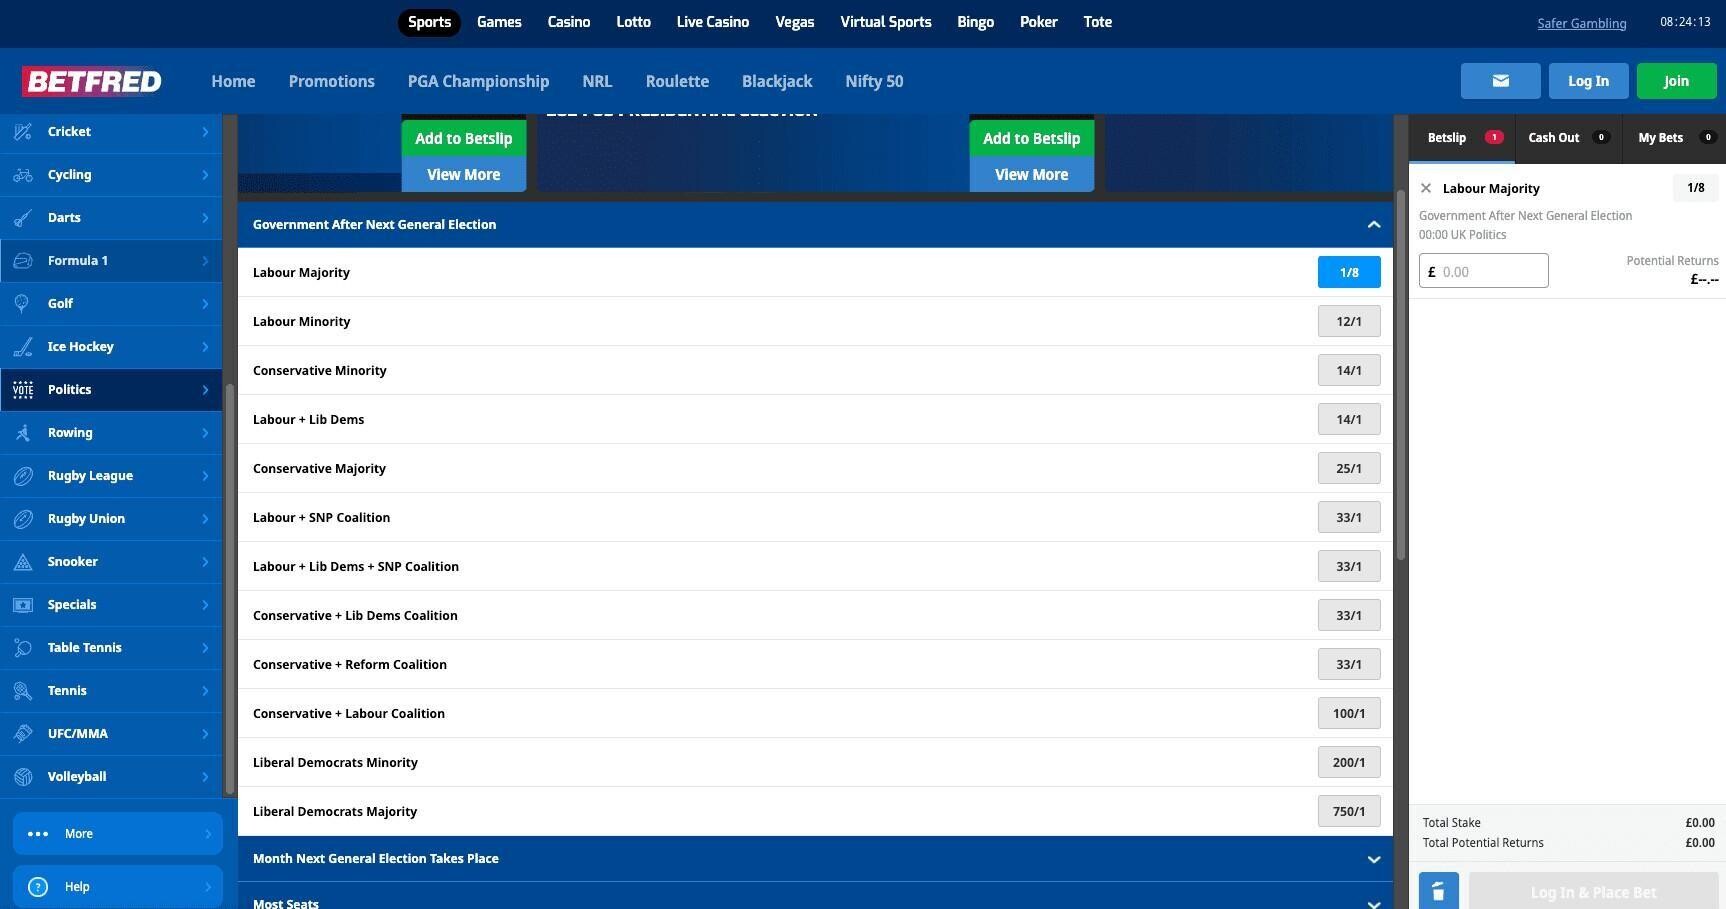Select Labour + Lib Dems 14/1 odds

[1349, 419]
